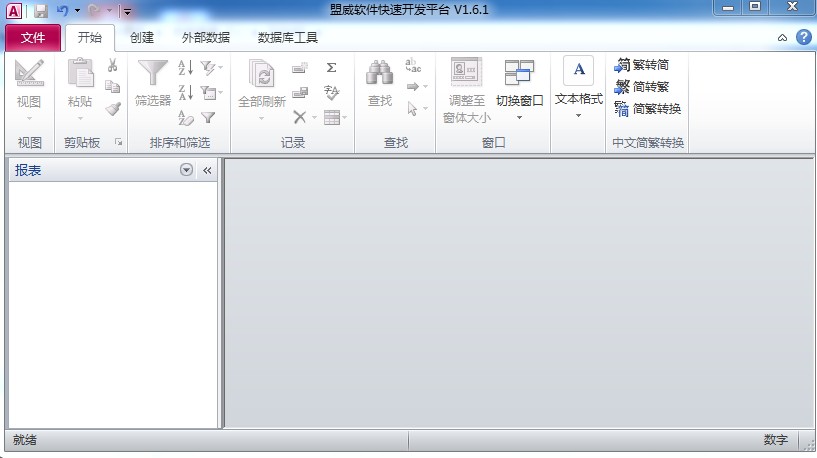817x458 pixels.
Task: Open the advanced filter options dropdown
Action: (212, 92)
